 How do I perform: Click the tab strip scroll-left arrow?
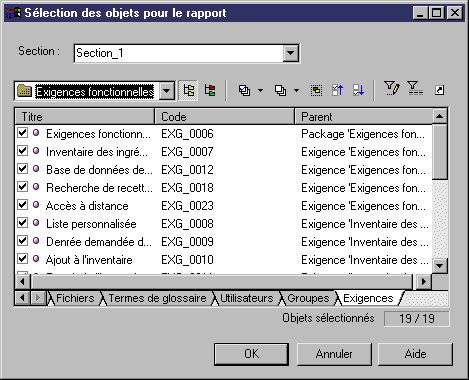tap(22, 298)
